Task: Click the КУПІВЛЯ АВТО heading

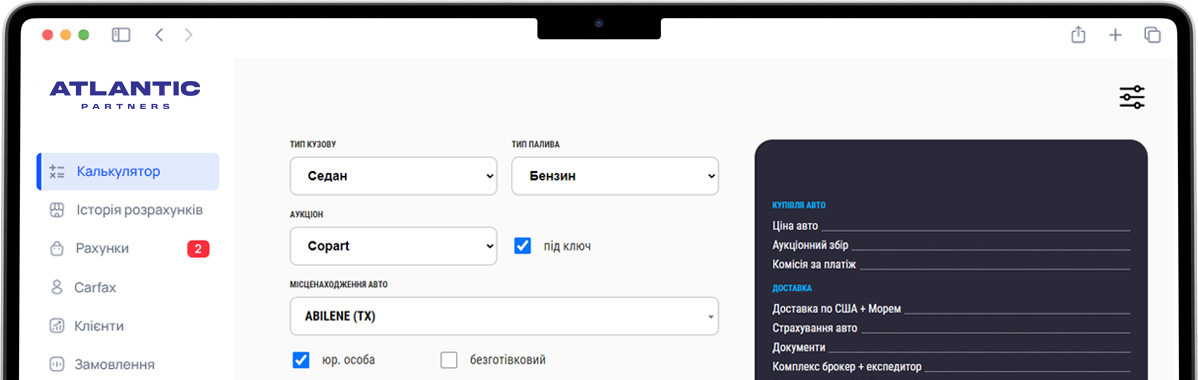Action: (799, 205)
